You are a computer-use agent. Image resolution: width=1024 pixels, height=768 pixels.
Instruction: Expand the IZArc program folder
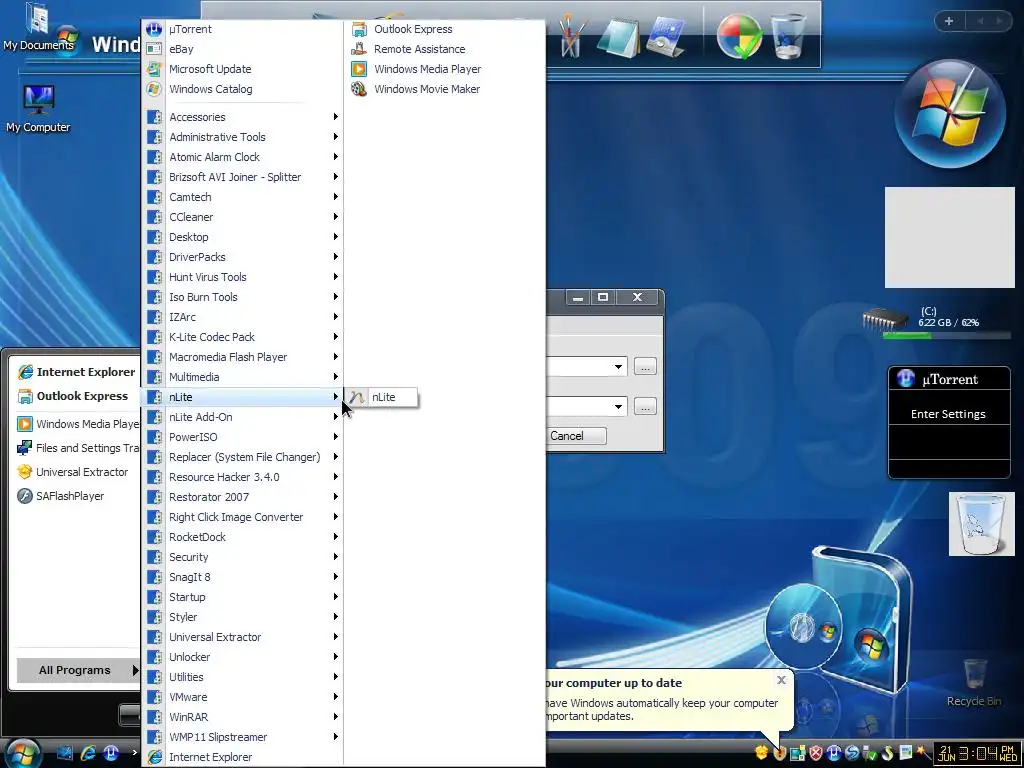[x=242, y=317]
